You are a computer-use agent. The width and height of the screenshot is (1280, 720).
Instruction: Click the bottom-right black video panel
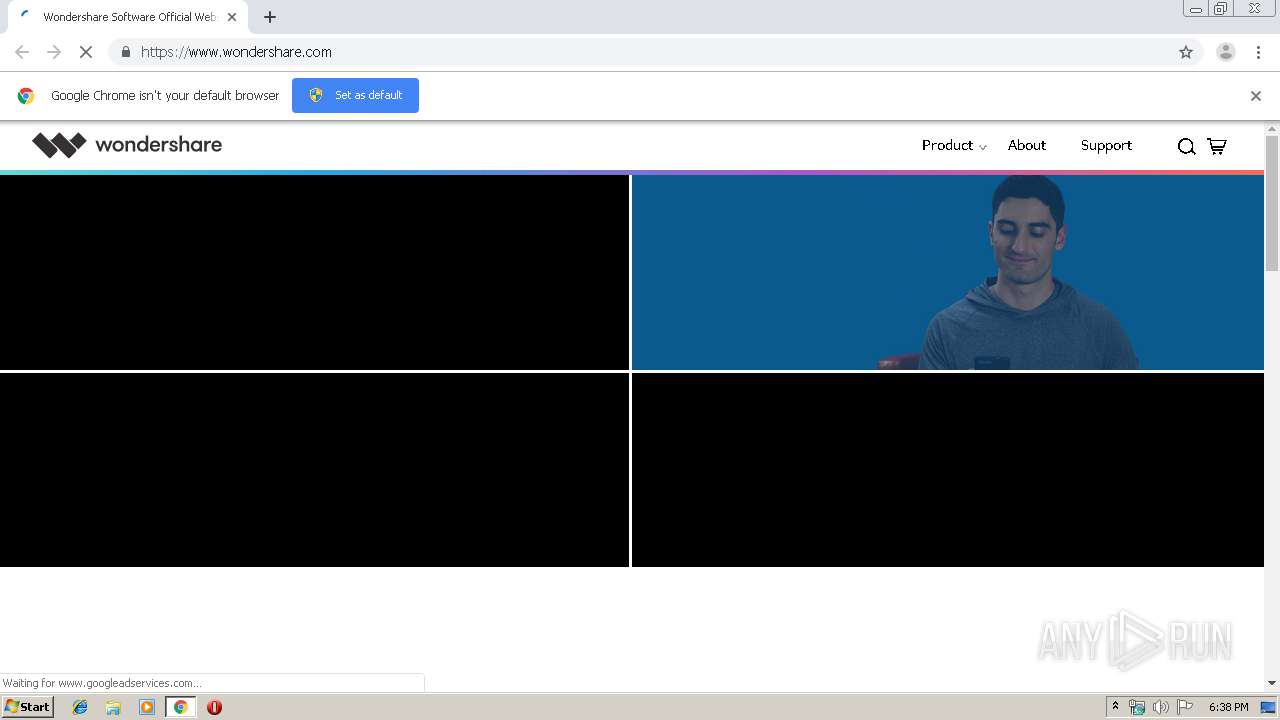click(948, 470)
